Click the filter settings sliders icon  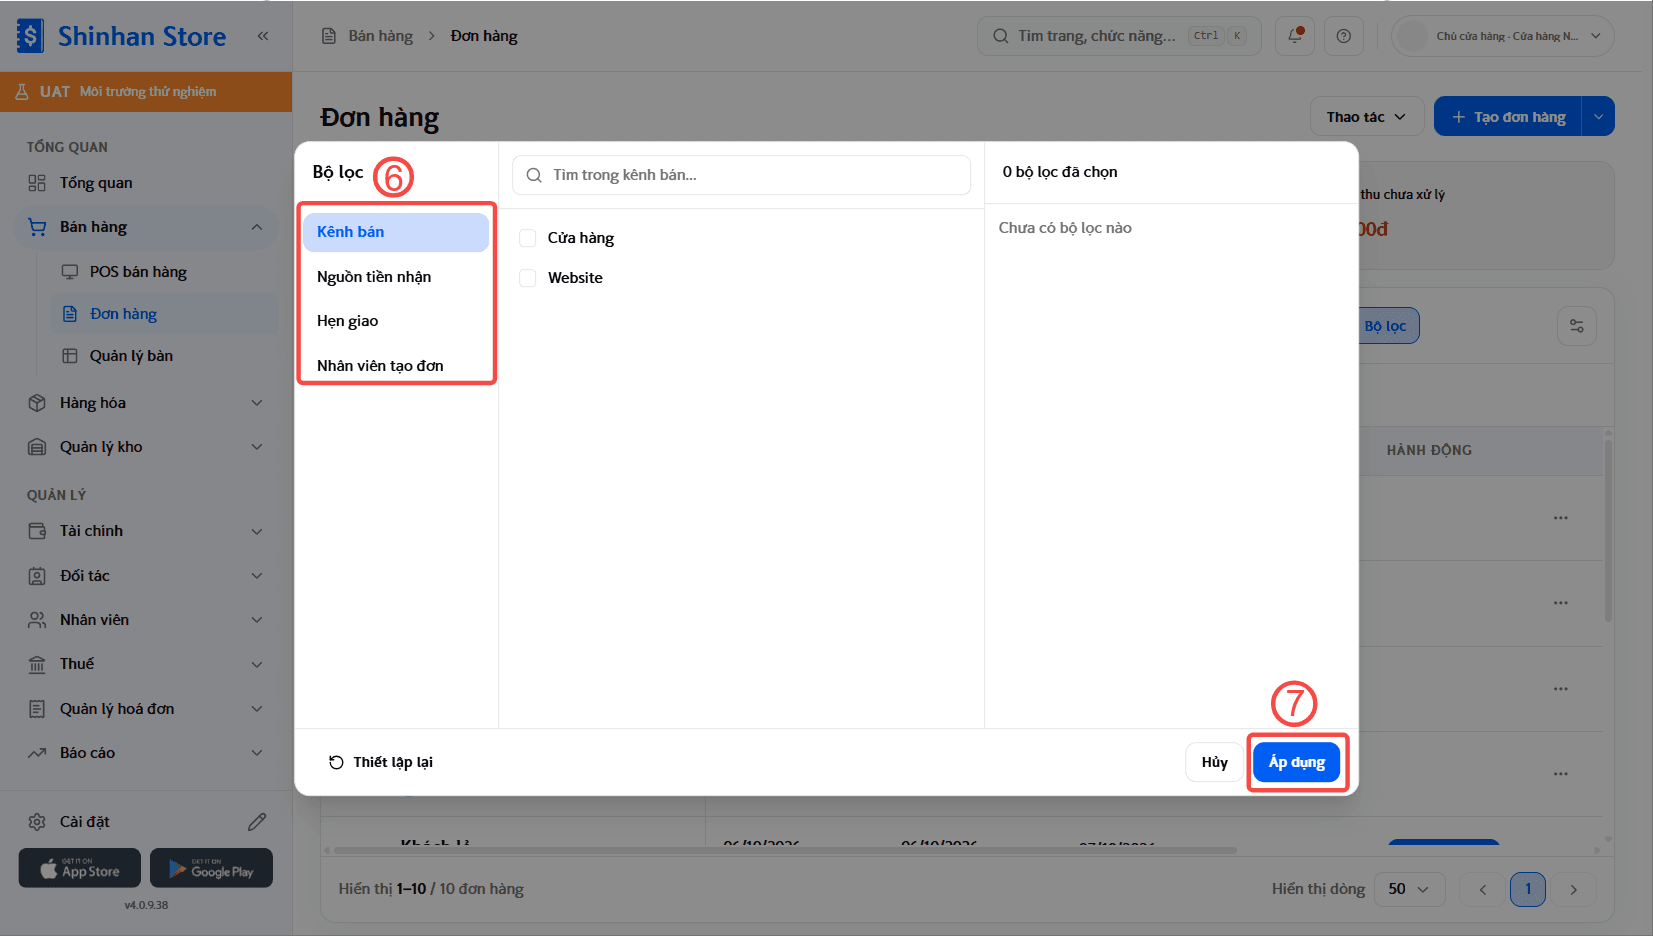[x=1577, y=326]
